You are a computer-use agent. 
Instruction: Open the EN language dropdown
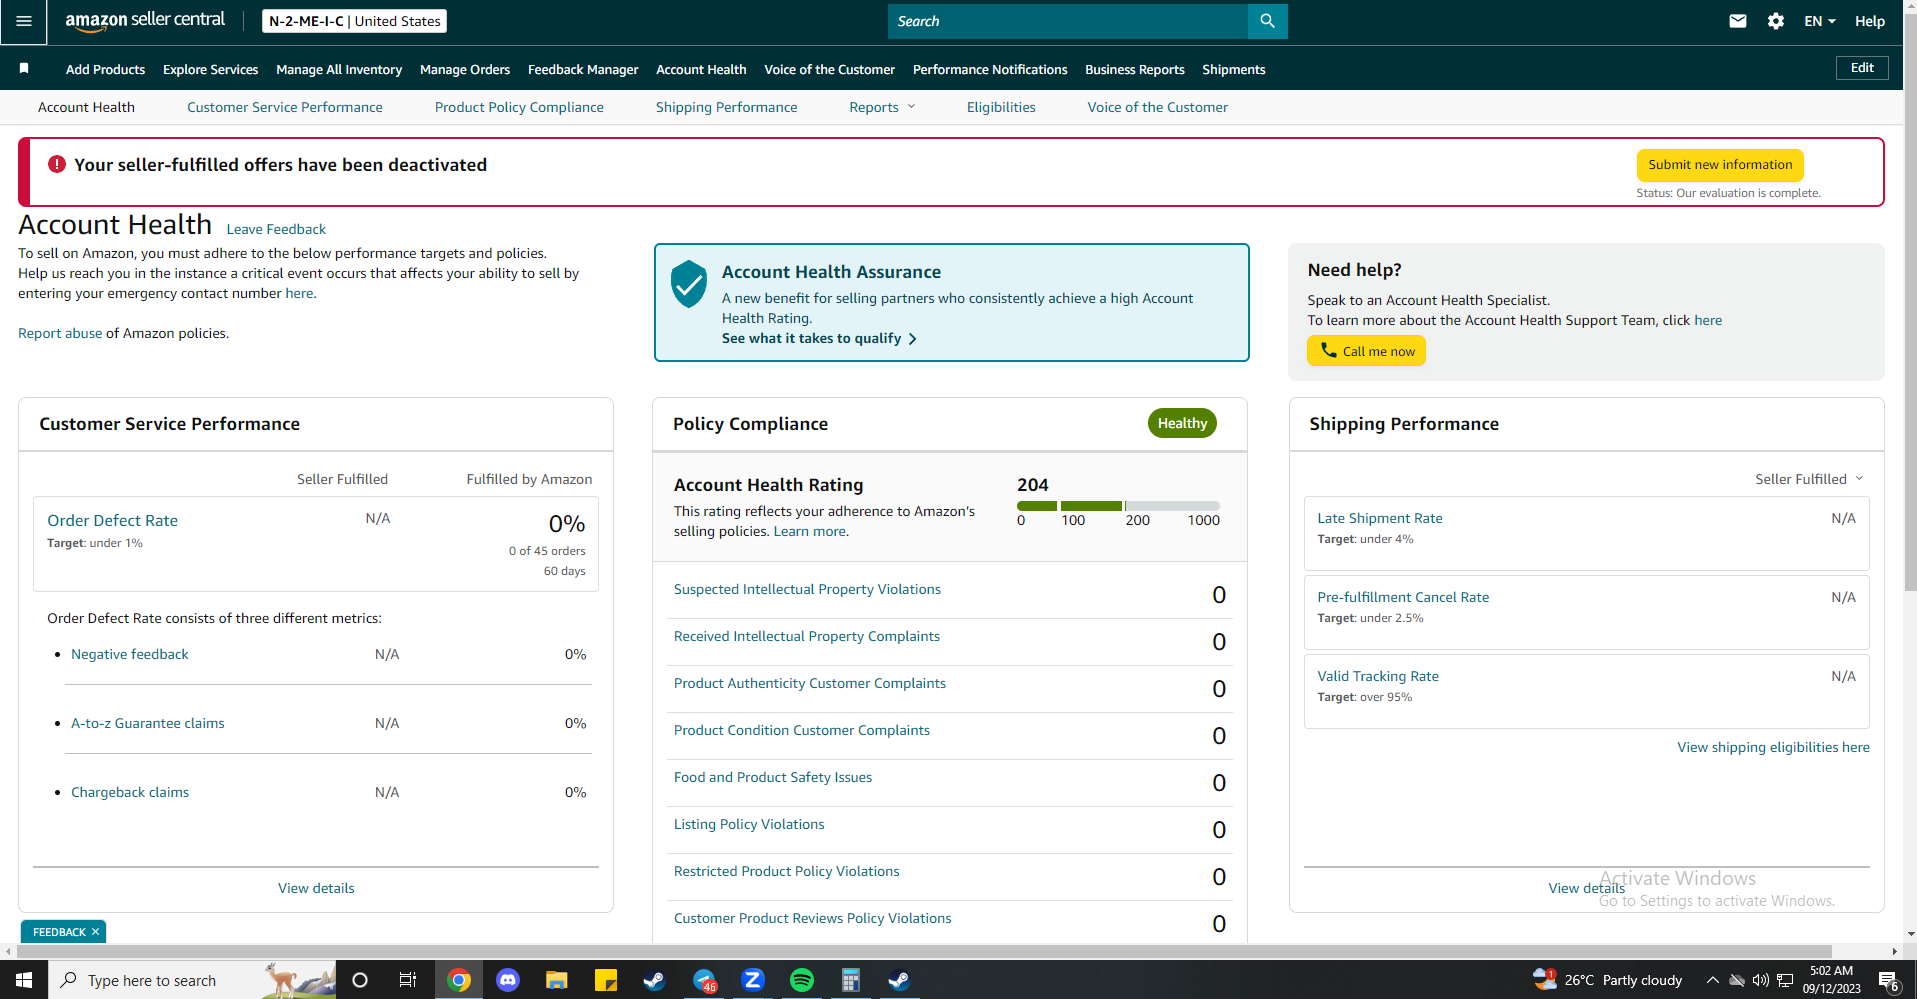(x=1820, y=21)
